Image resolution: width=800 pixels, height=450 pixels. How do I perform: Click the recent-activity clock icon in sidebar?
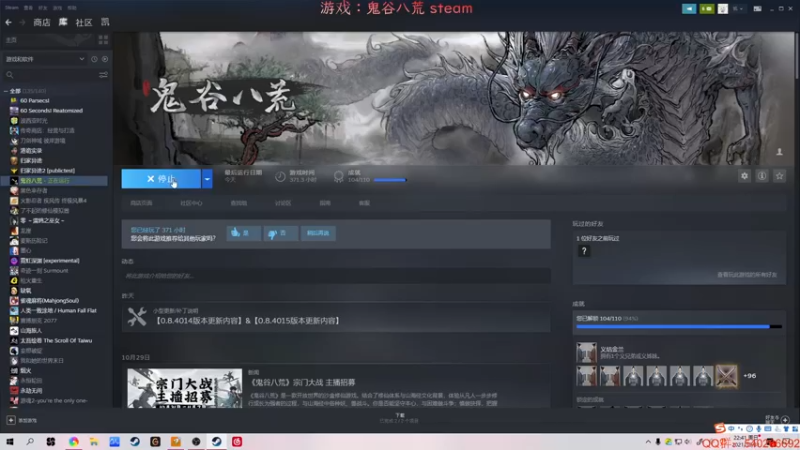(94, 59)
